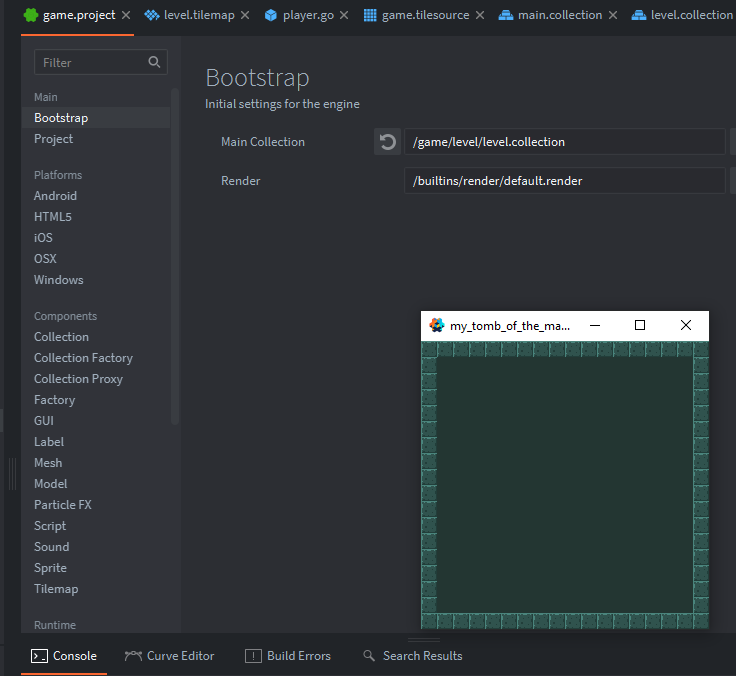Image resolution: width=736 pixels, height=676 pixels.
Task: Close the level.tilemap tab
Action: click(245, 16)
